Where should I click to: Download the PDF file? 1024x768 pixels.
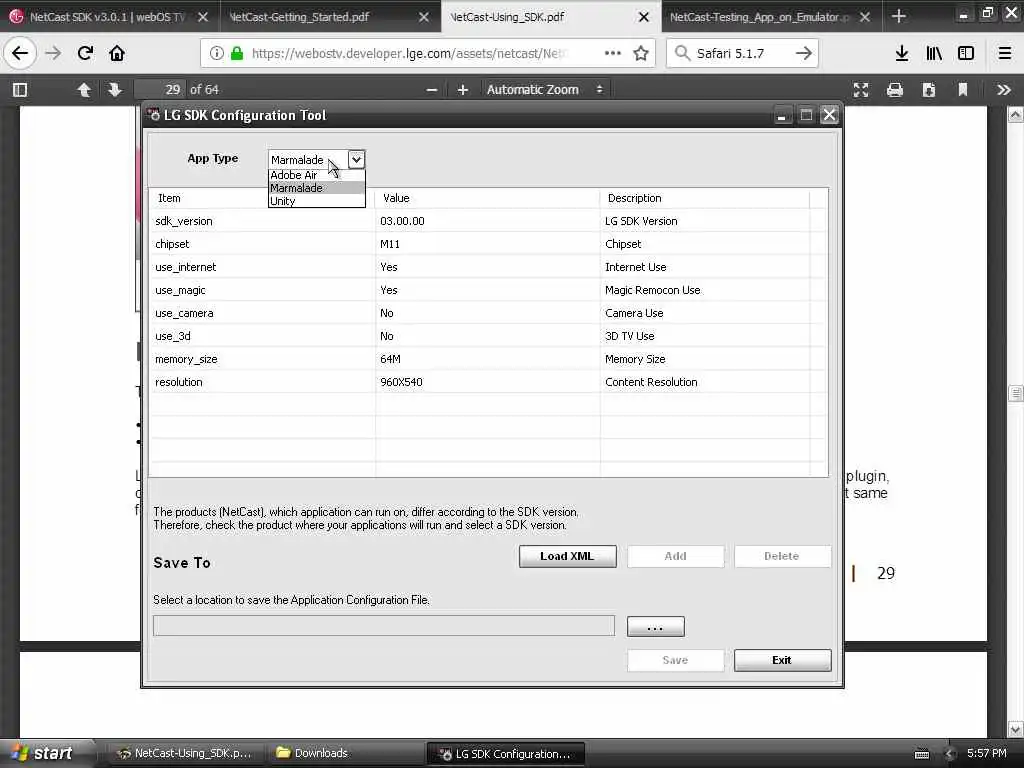coord(929,89)
